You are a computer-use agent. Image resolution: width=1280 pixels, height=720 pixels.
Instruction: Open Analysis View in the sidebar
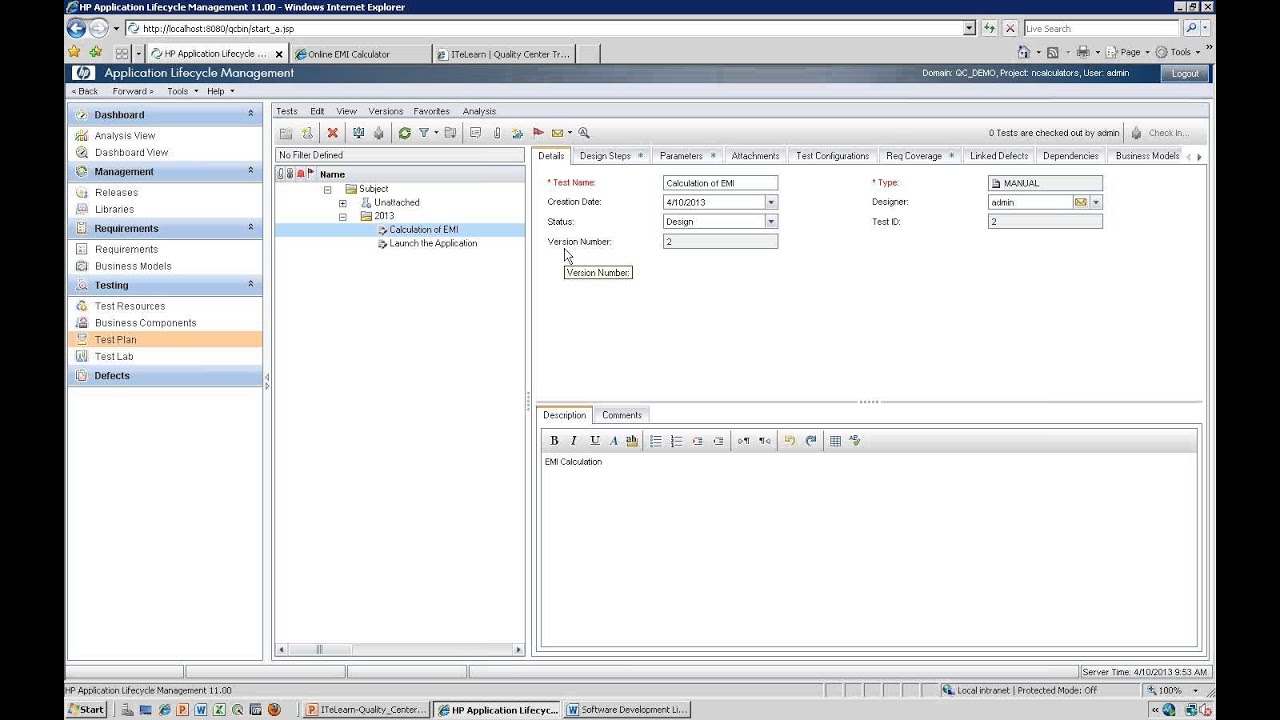[125, 135]
